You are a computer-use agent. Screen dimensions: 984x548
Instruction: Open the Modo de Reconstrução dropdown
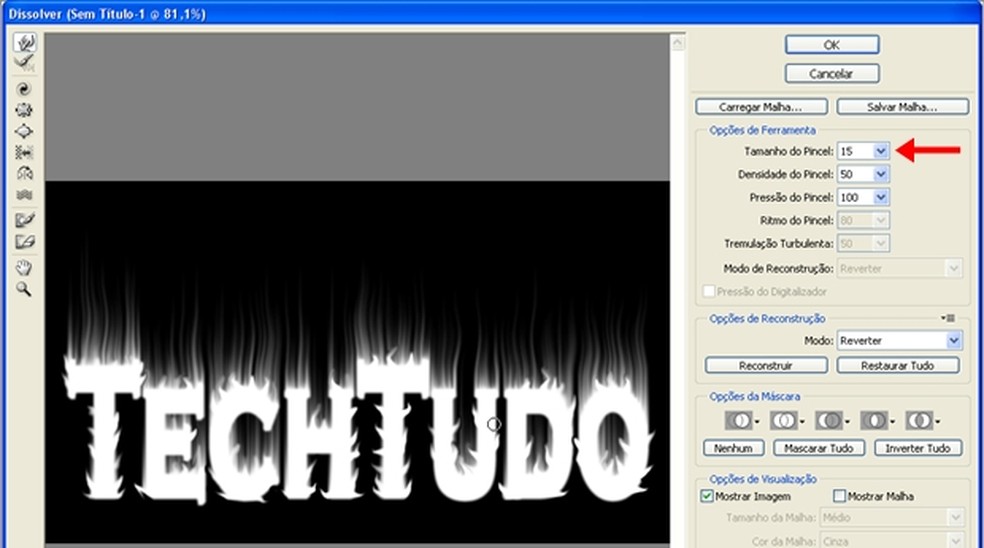click(899, 269)
